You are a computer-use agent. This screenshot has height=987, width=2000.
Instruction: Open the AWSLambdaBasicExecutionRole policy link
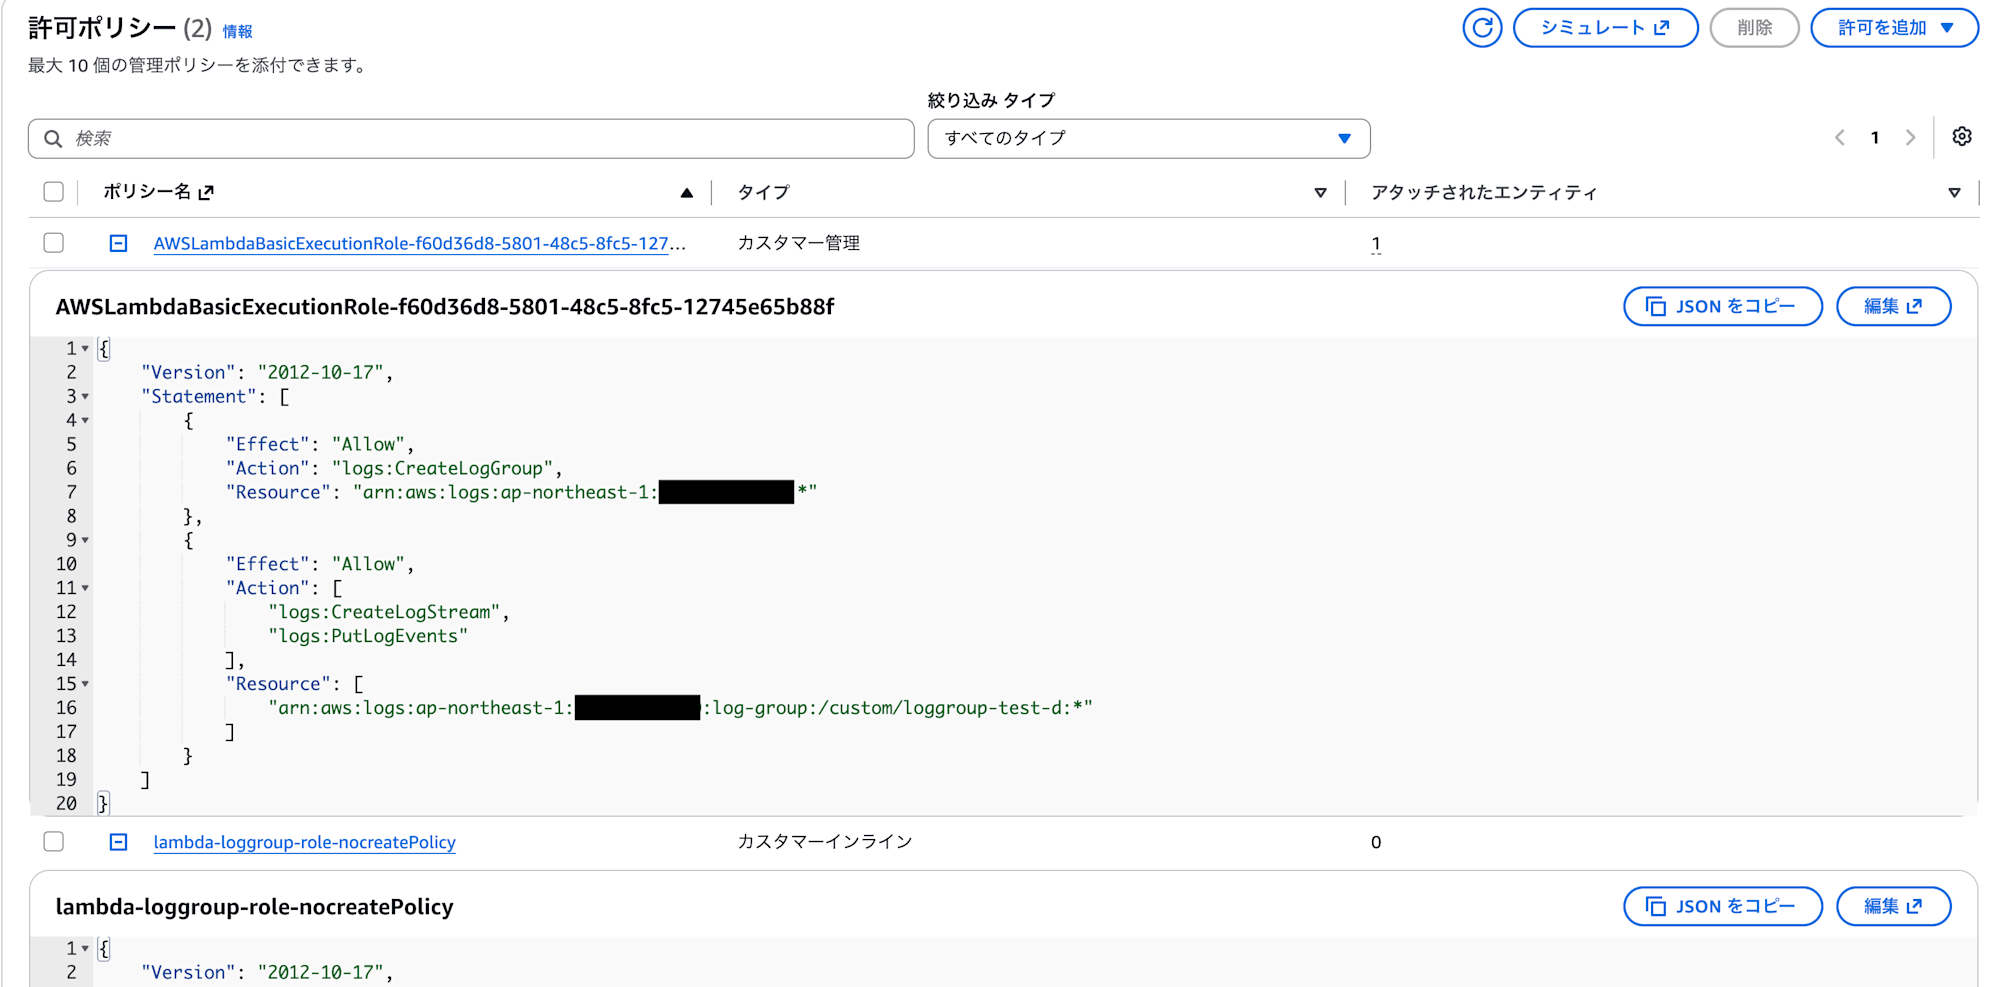click(x=419, y=243)
